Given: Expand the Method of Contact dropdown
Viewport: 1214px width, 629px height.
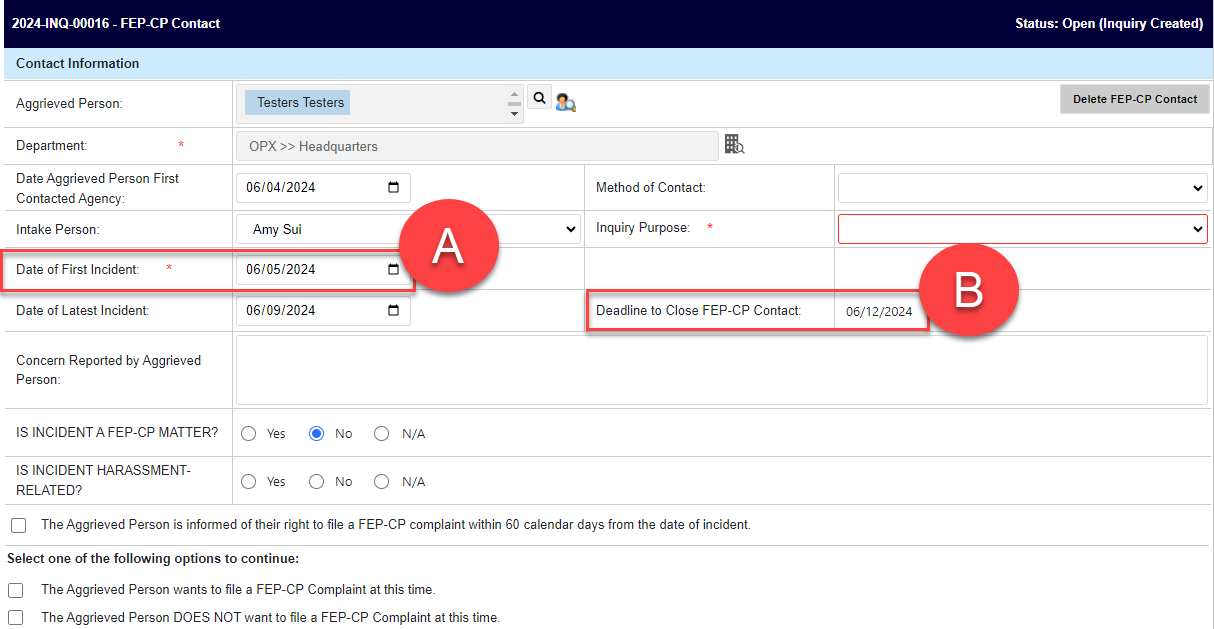Looking at the screenshot, I should (1022, 187).
